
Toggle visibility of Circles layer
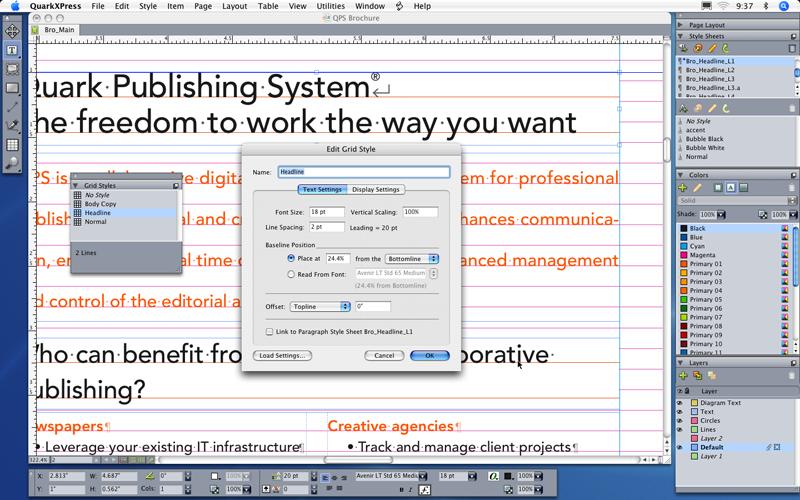click(680, 421)
